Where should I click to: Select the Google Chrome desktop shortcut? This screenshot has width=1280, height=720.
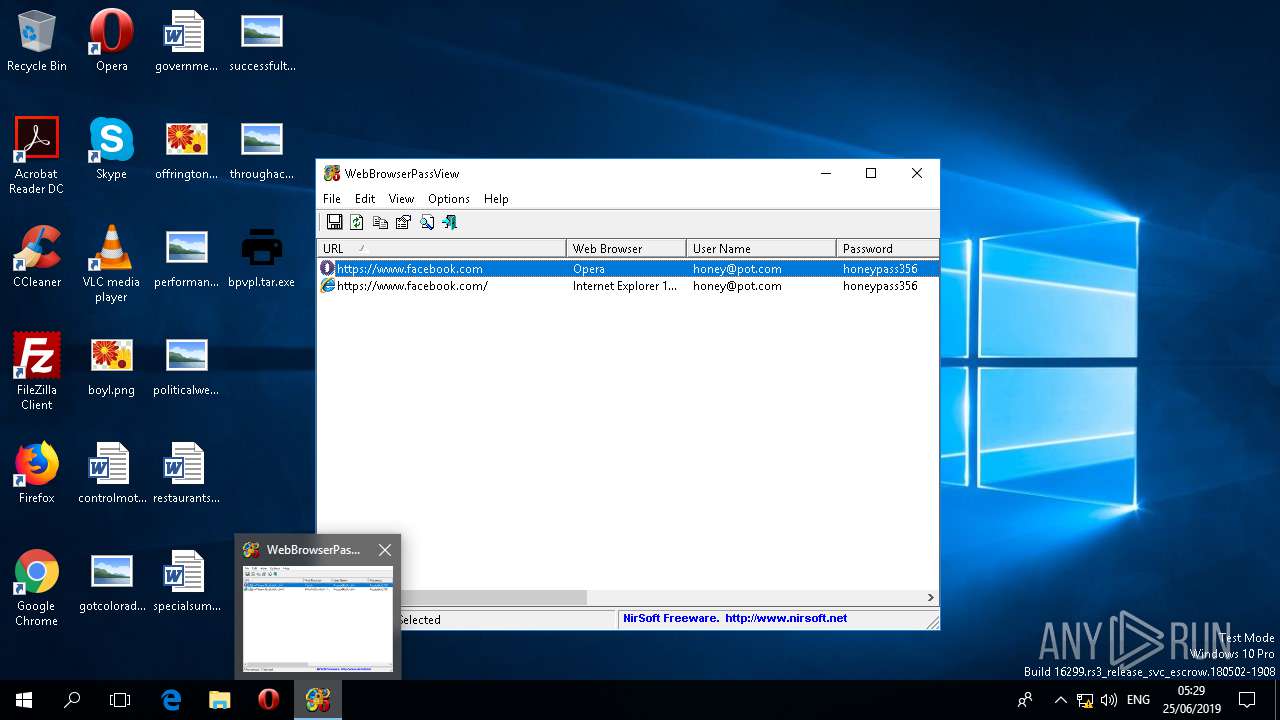(x=37, y=588)
